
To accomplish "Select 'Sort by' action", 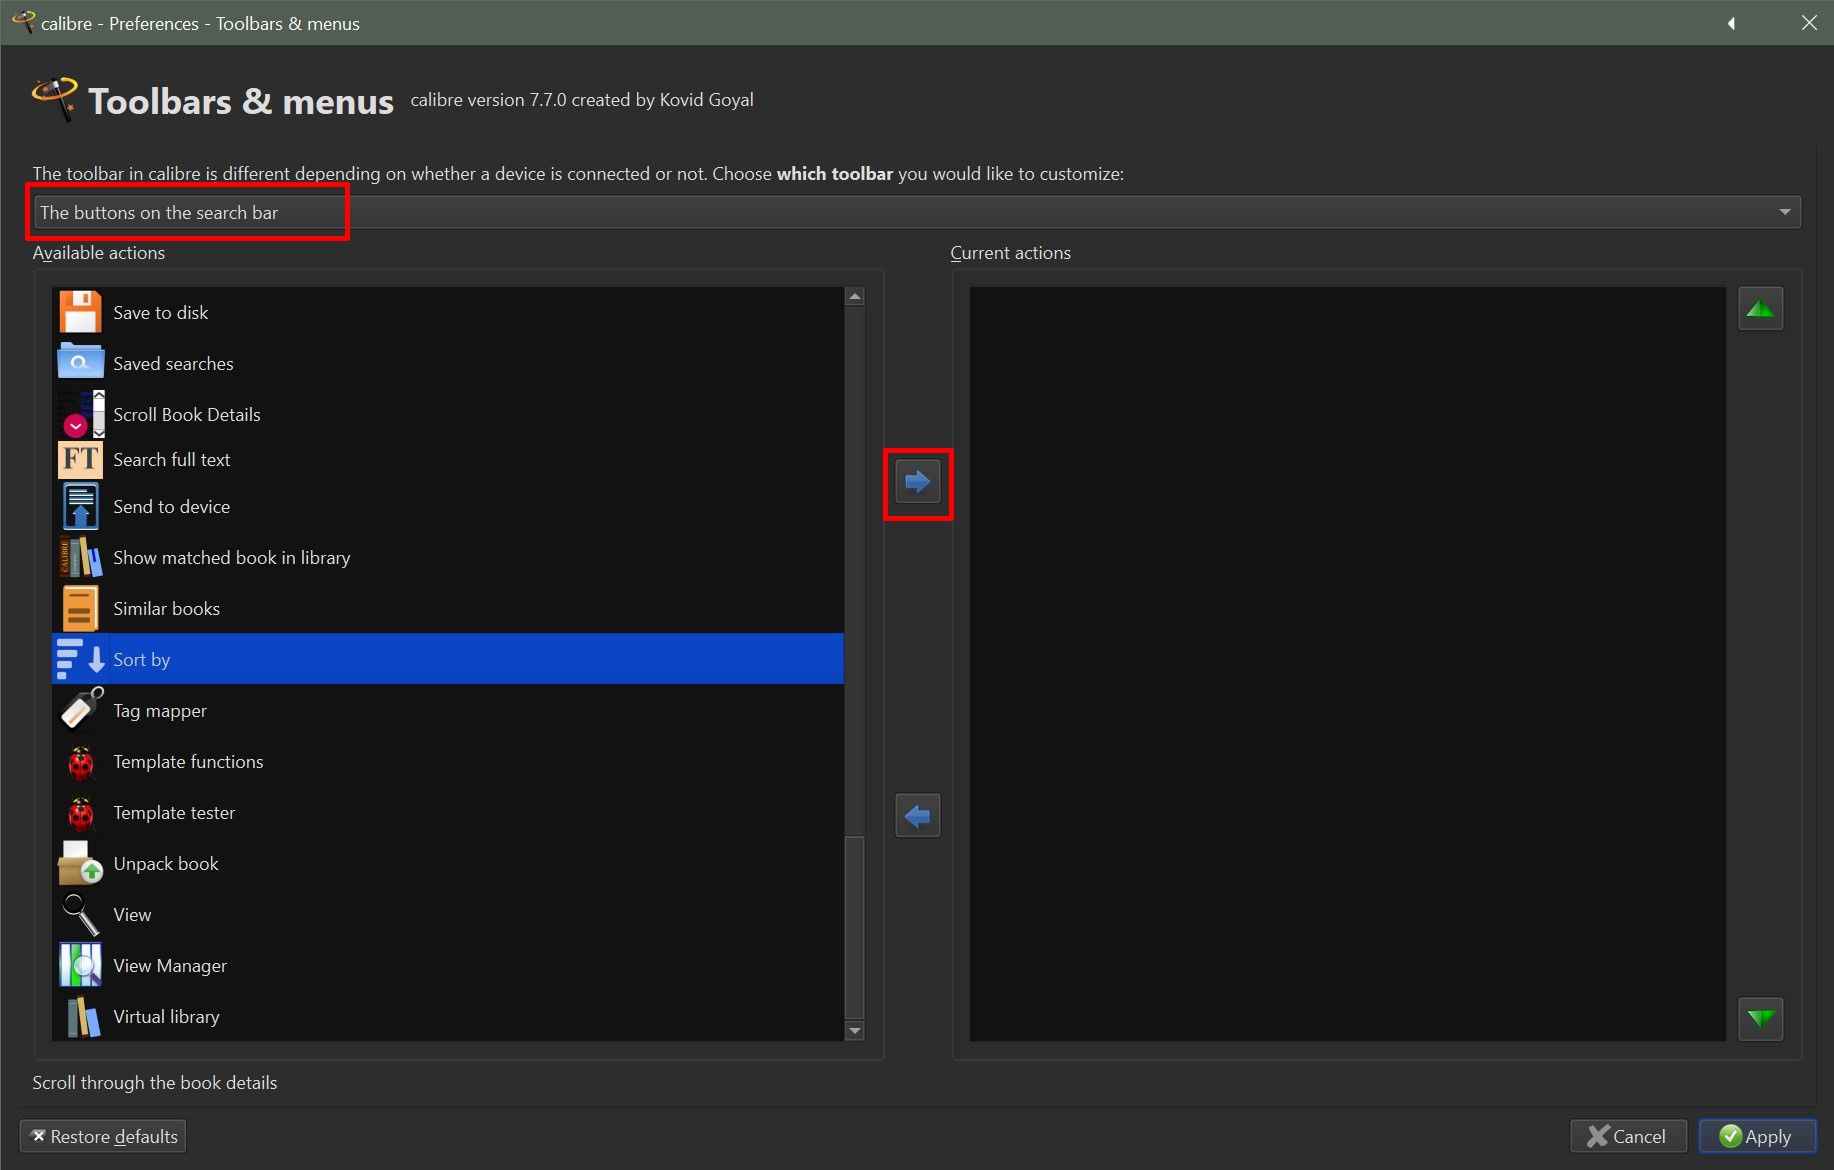I will pyautogui.click(x=448, y=659).
